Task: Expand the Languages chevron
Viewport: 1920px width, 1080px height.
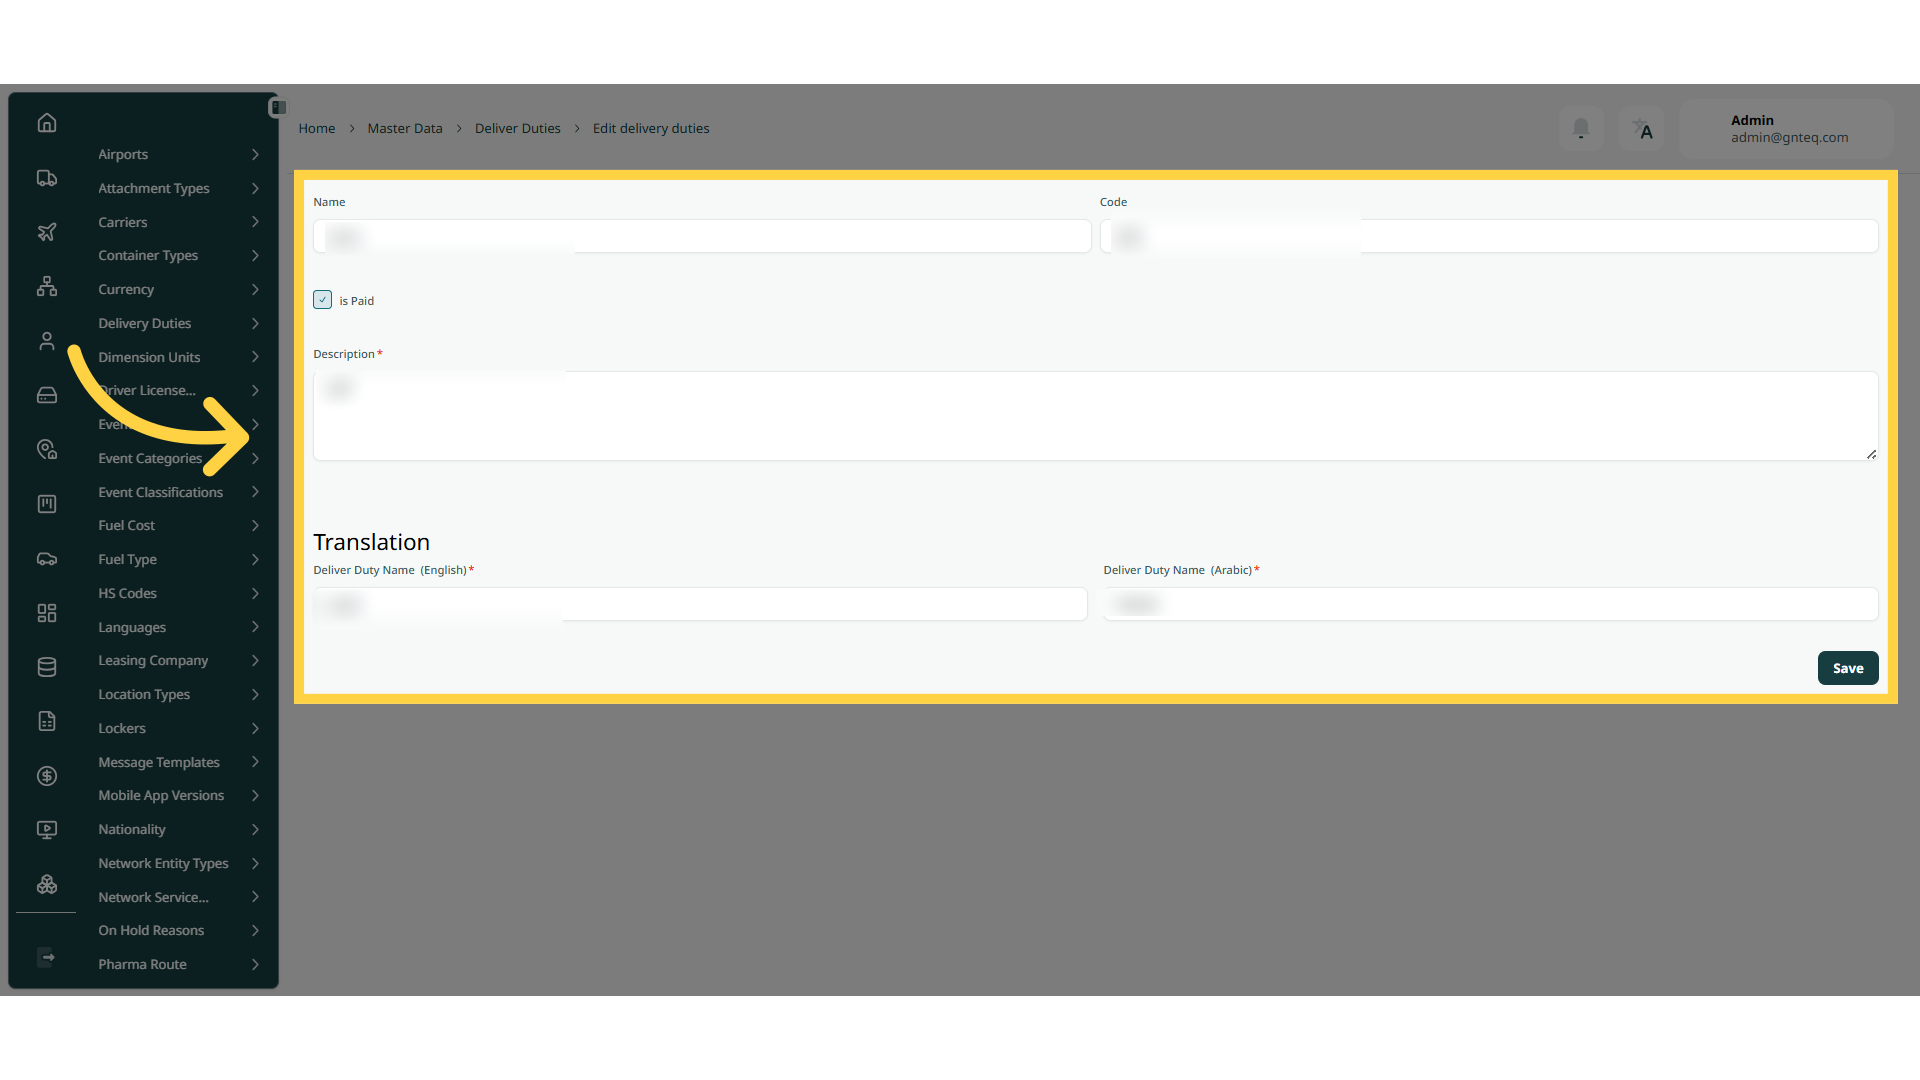Action: tap(255, 627)
